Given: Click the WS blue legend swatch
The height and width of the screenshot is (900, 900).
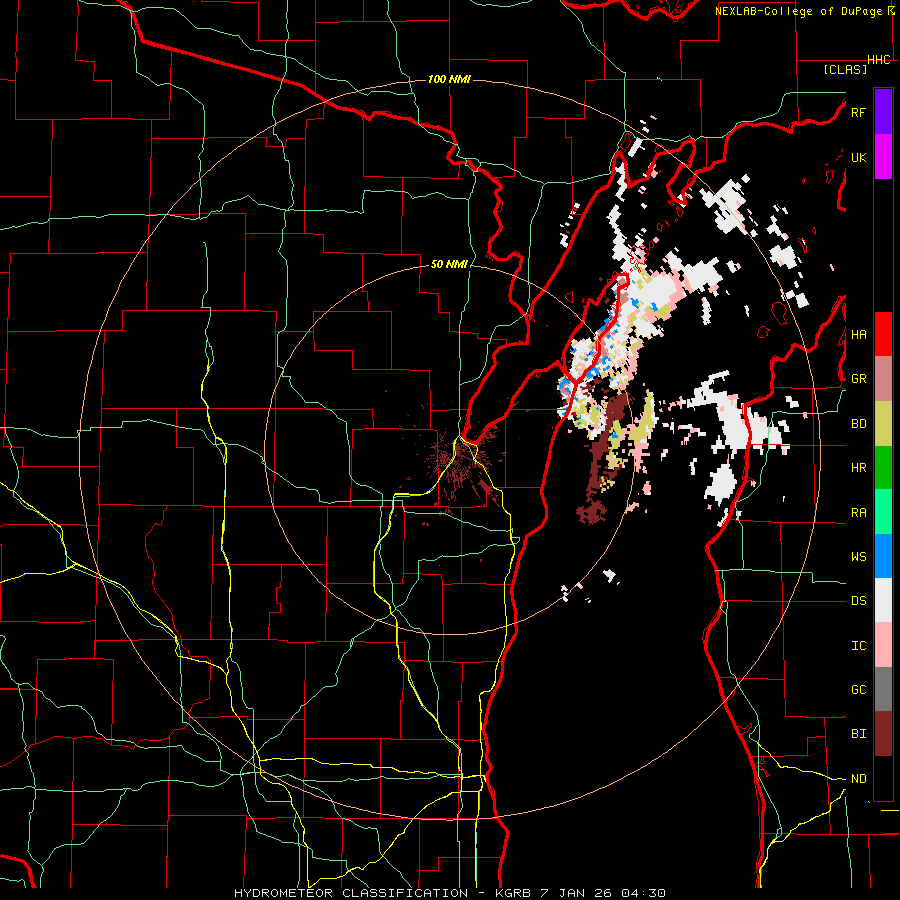Looking at the screenshot, I should pyautogui.click(x=883, y=556).
